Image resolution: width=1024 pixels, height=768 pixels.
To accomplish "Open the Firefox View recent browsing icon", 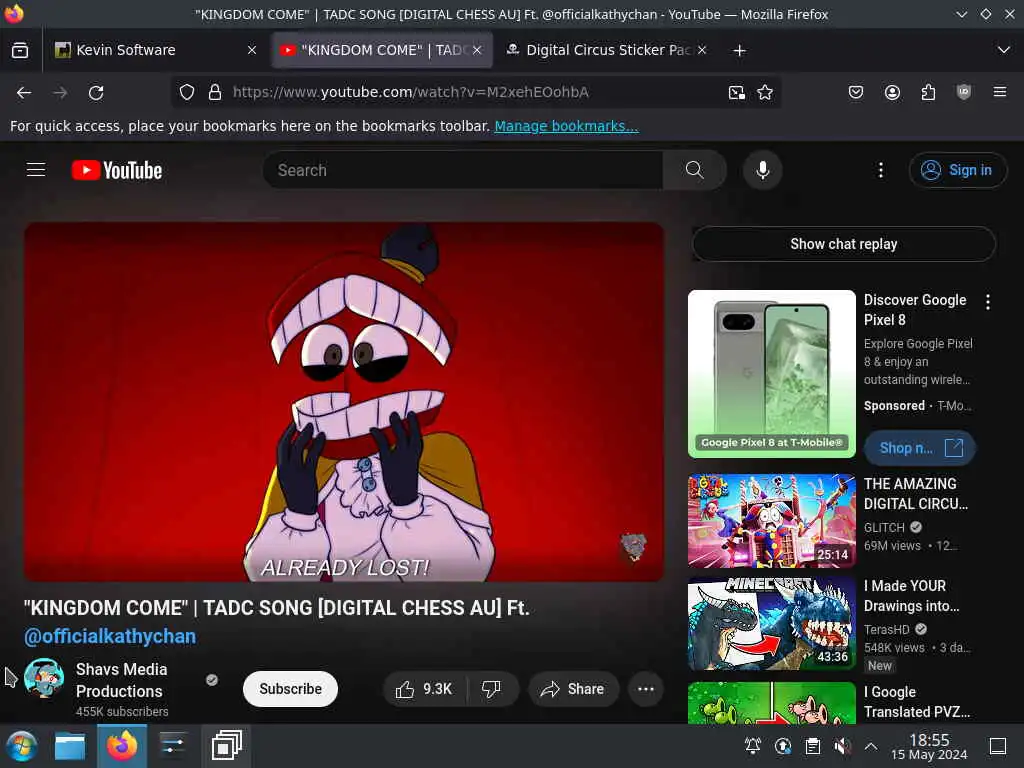I will click(x=20, y=50).
